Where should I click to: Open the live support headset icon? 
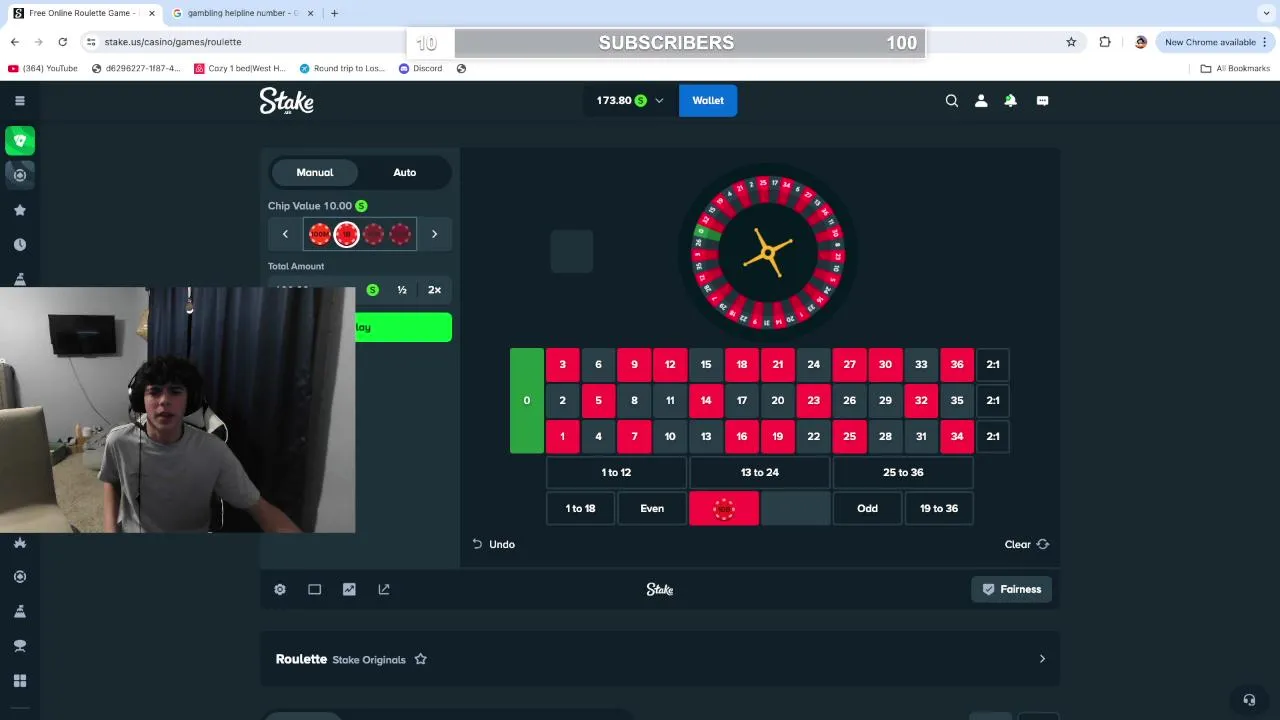(1248, 700)
